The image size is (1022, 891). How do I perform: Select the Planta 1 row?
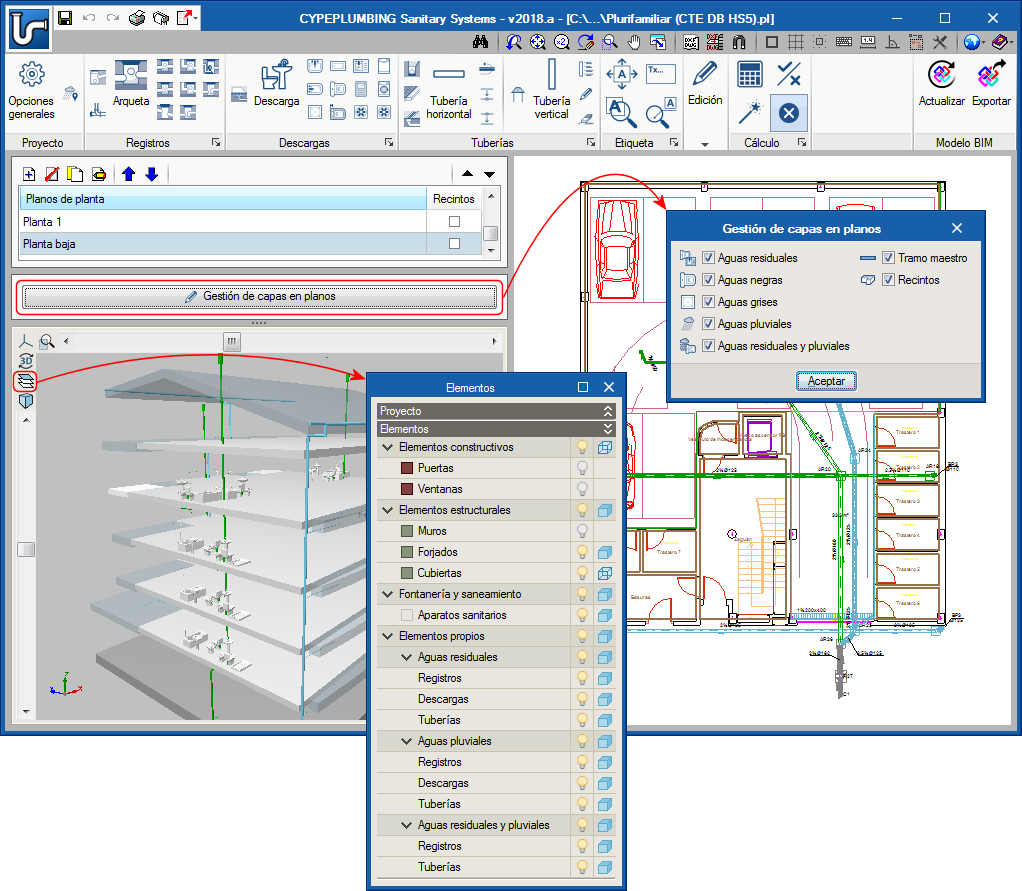(x=222, y=222)
